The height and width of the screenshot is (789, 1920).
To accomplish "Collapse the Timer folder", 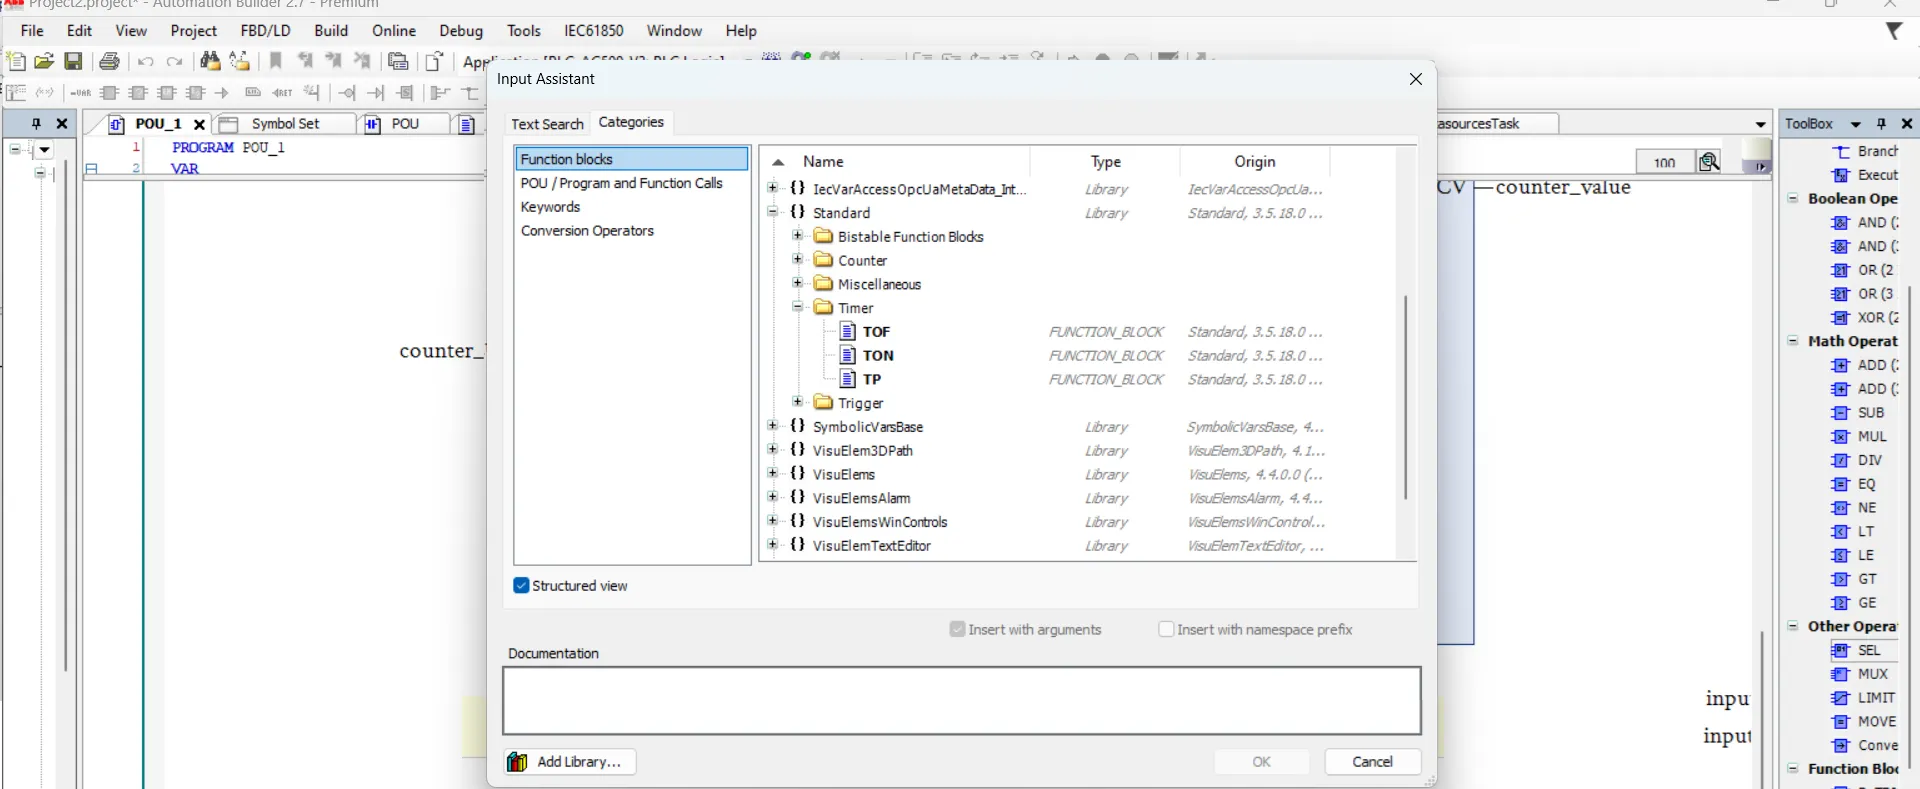I will pos(798,307).
